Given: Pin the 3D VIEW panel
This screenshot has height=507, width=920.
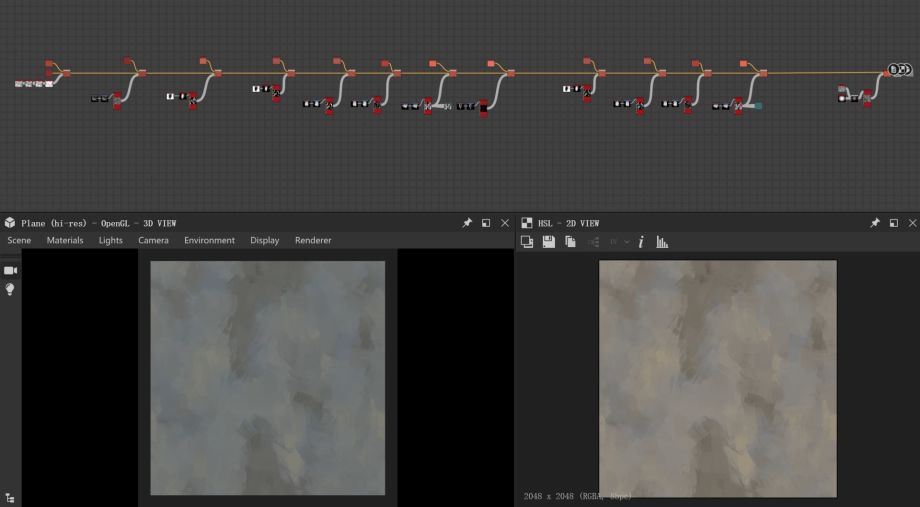Looking at the screenshot, I should [x=467, y=223].
